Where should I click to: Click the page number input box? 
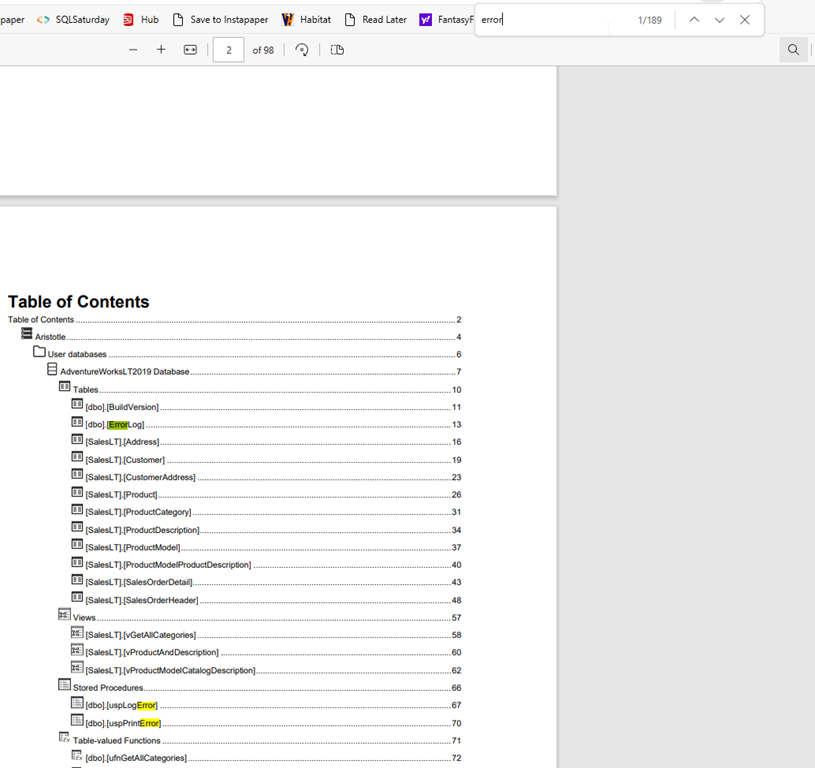coord(229,50)
